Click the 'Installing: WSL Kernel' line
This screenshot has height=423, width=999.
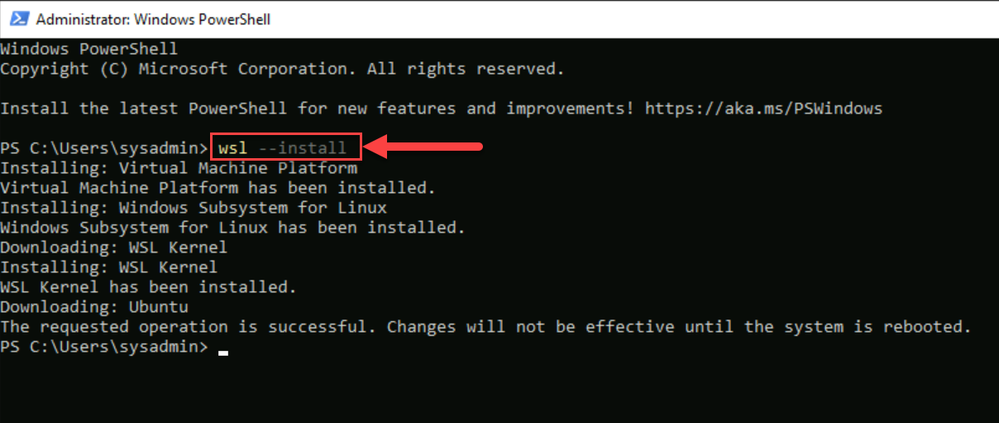pyautogui.click(x=108, y=267)
